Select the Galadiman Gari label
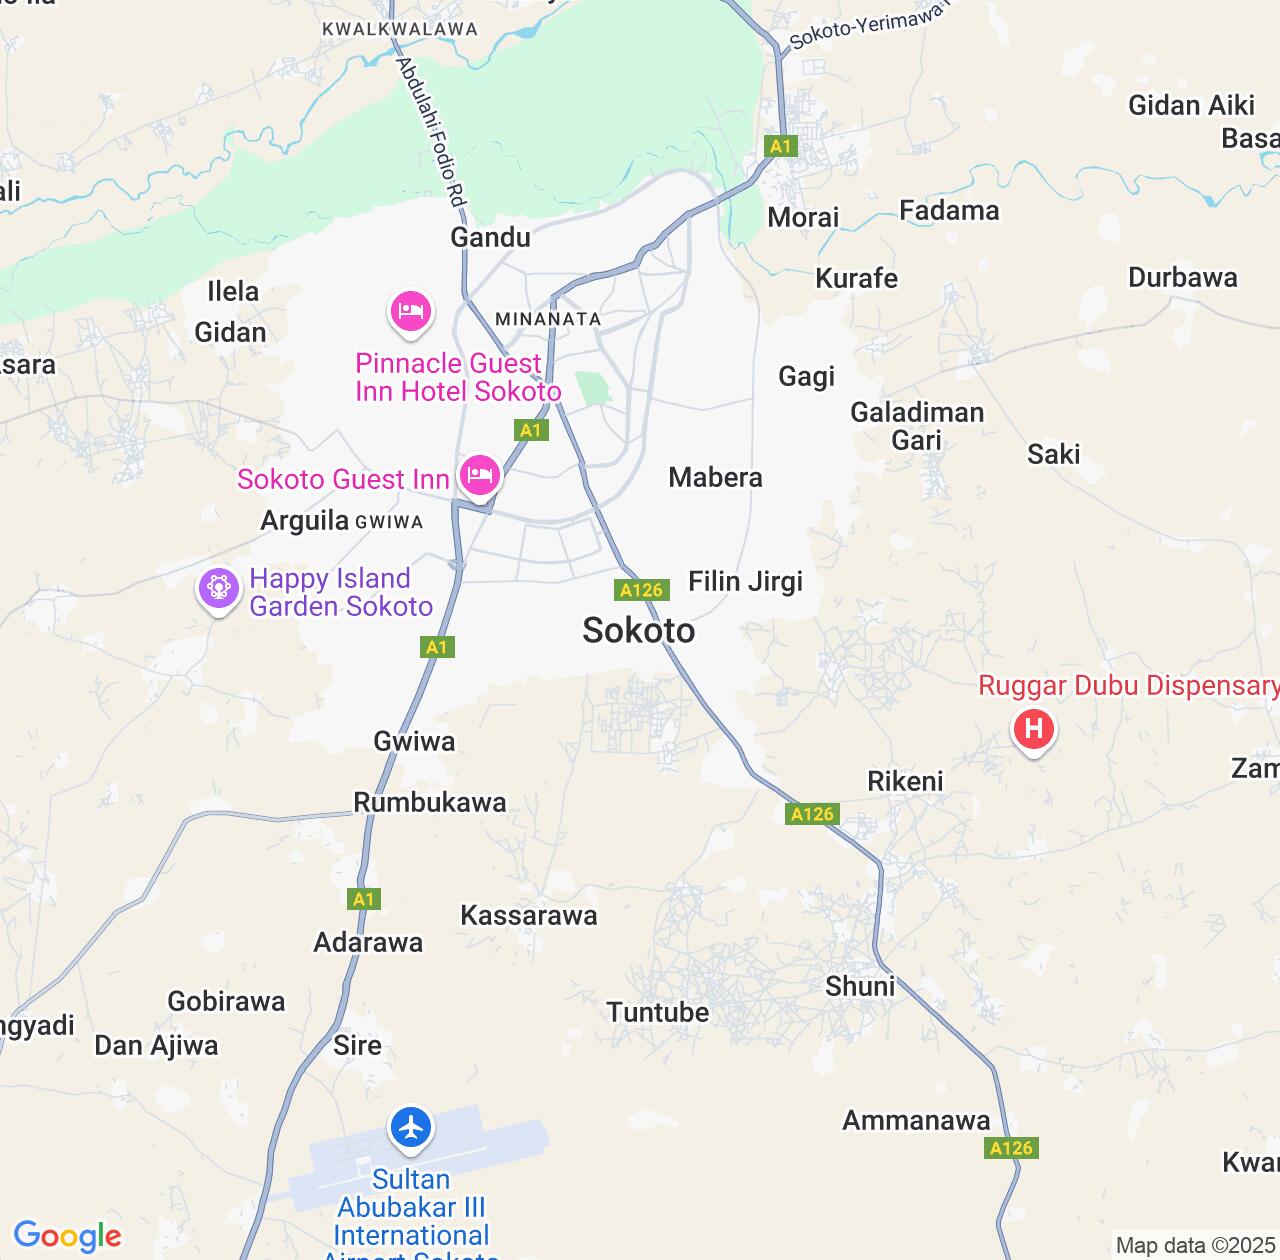 (x=917, y=426)
